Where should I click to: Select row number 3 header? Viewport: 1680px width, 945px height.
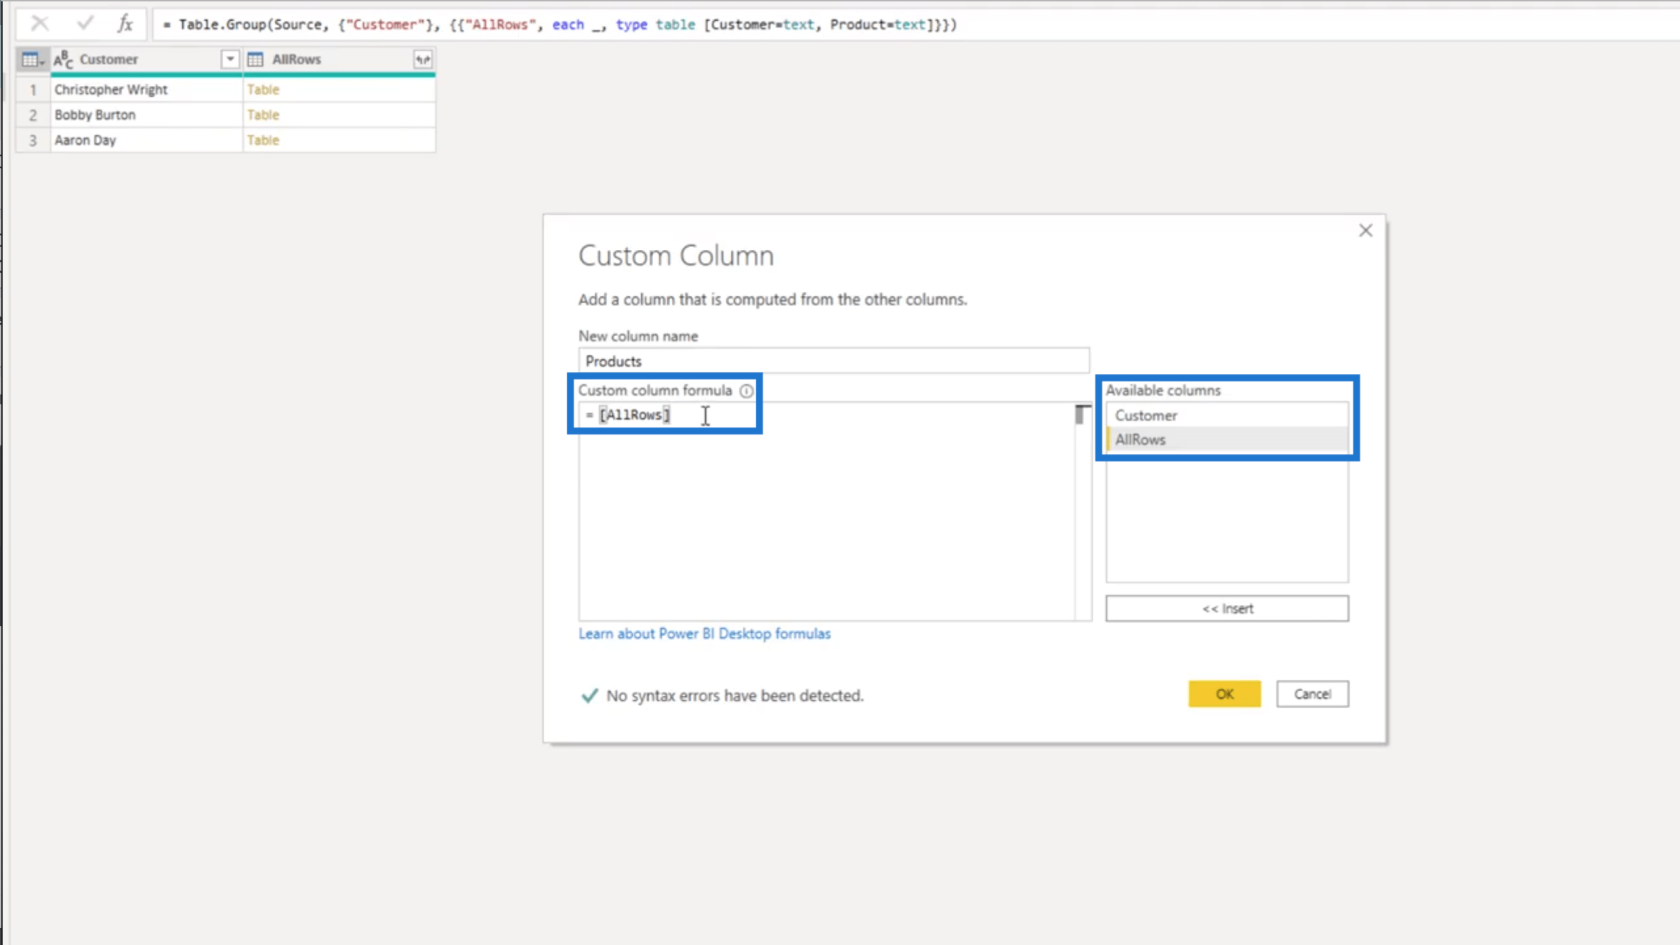[33, 140]
